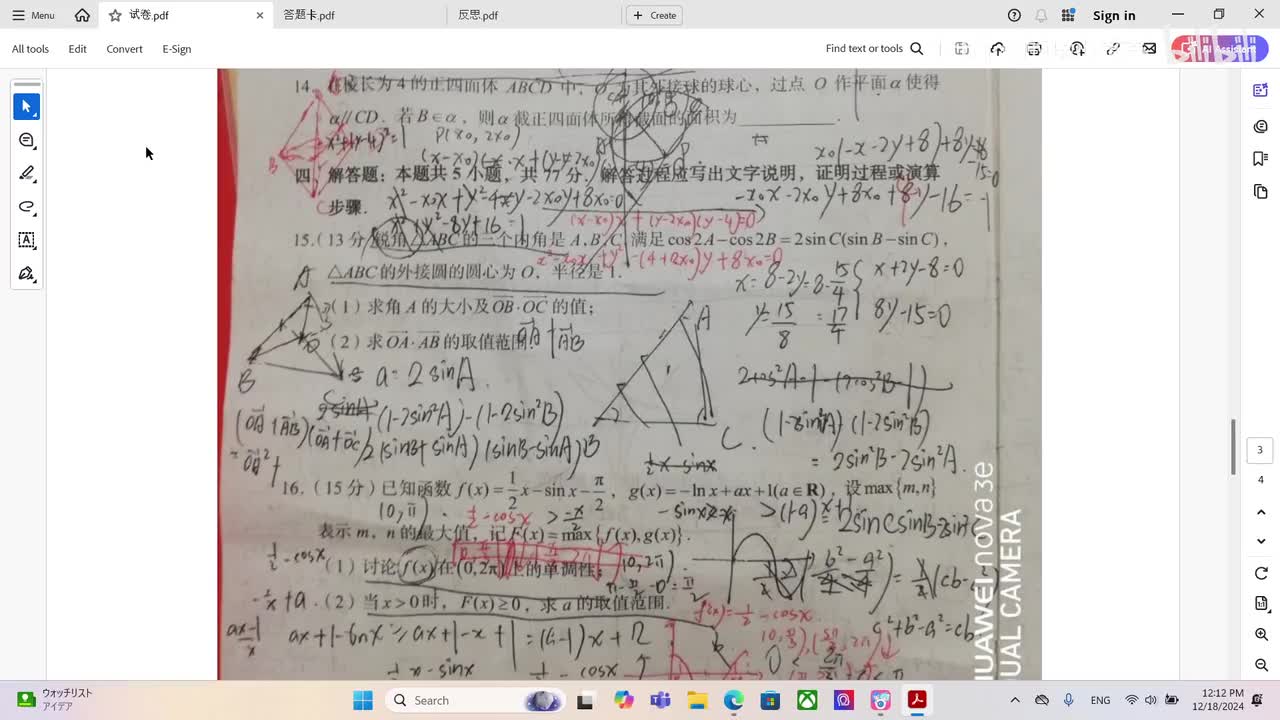Click the current page number 3 box

pyautogui.click(x=1260, y=450)
